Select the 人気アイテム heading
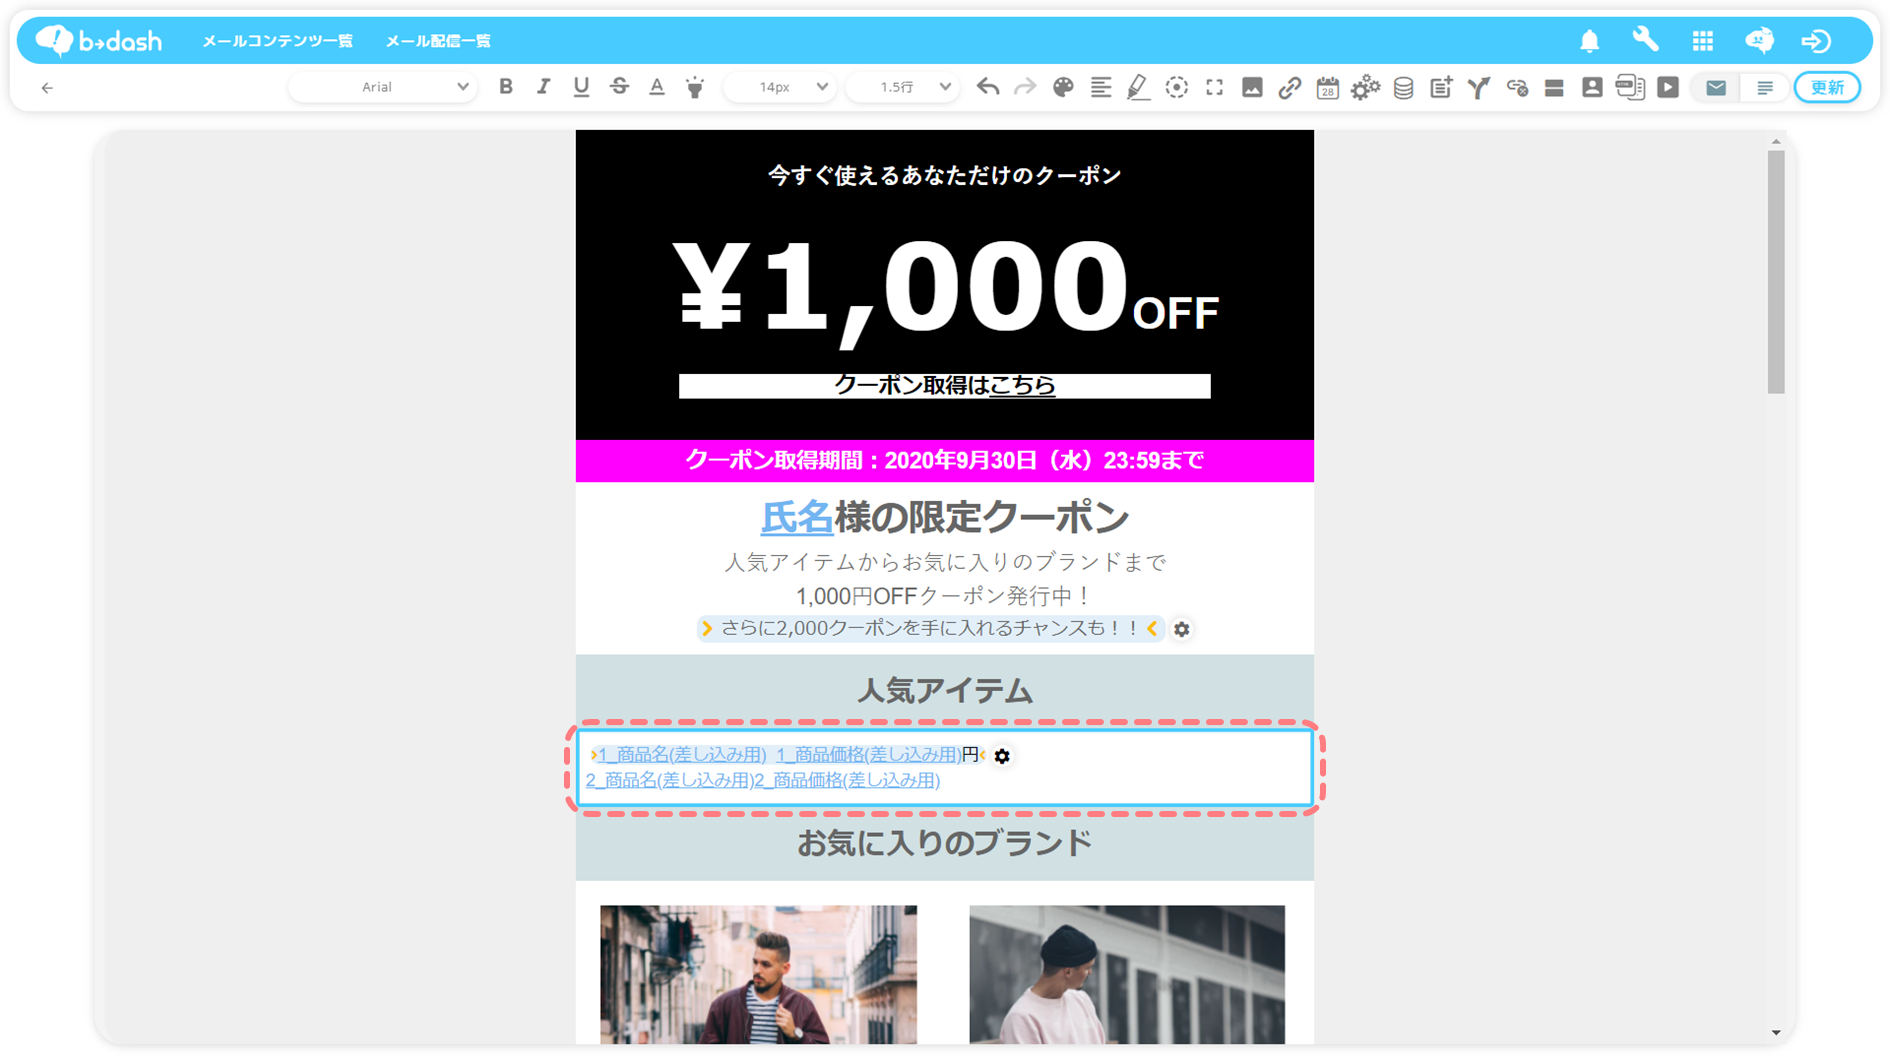The height and width of the screenshot is (1063, 1890). coord(945,691)
